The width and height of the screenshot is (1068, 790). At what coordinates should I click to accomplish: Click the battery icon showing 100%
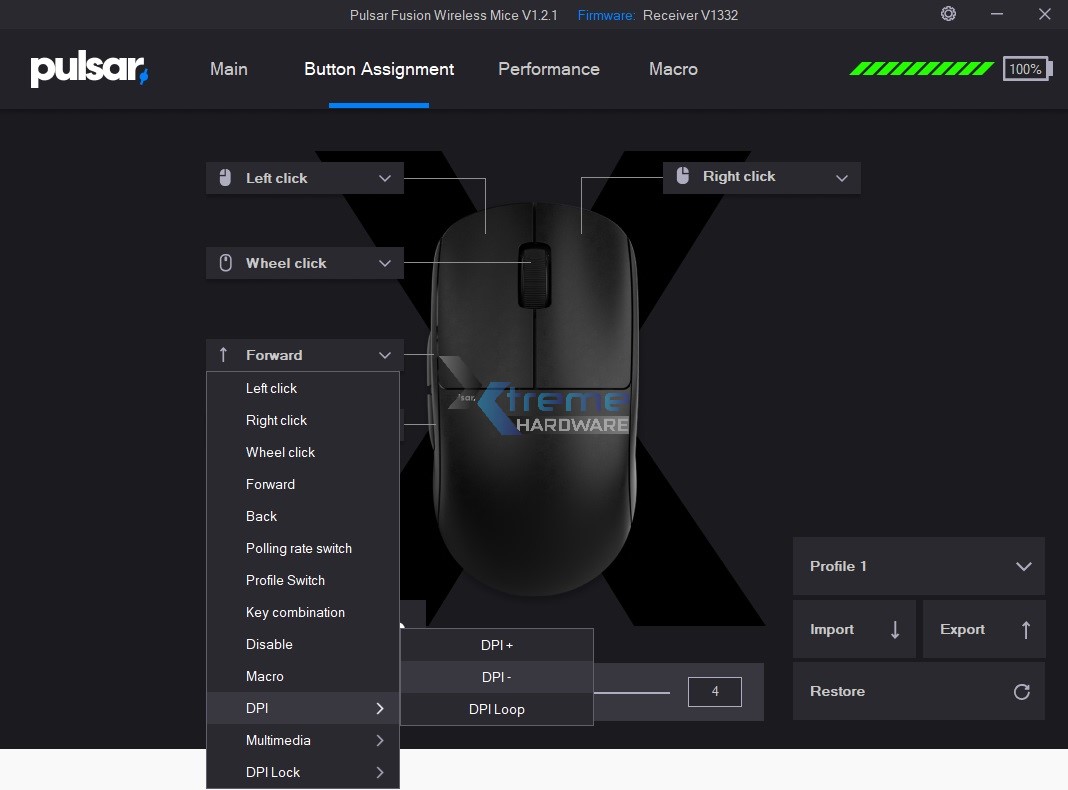[x=1027, y=69]
